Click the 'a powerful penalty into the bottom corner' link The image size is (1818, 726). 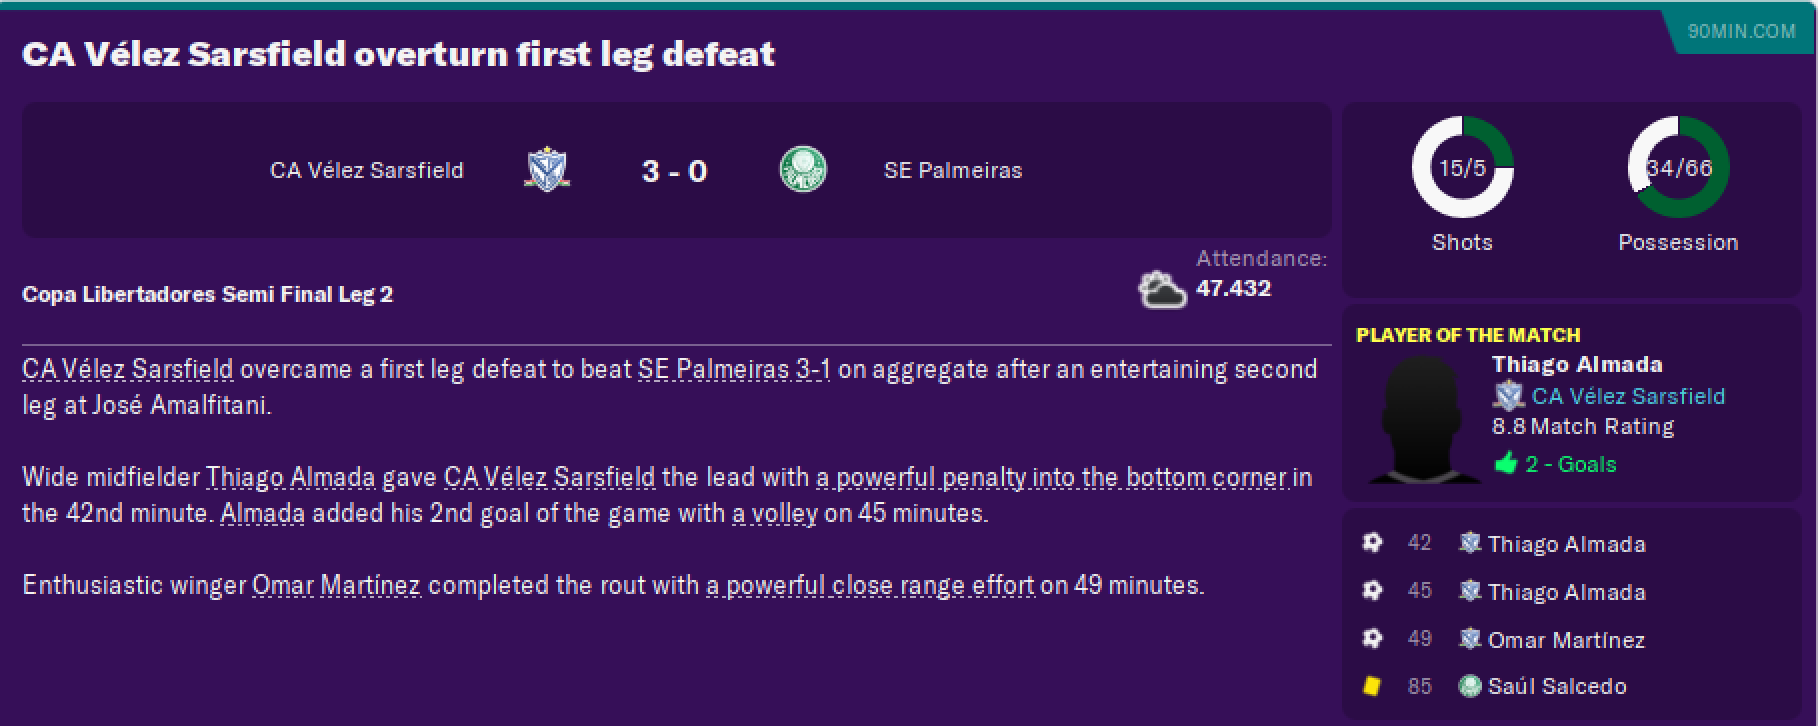coord(1052,477)
